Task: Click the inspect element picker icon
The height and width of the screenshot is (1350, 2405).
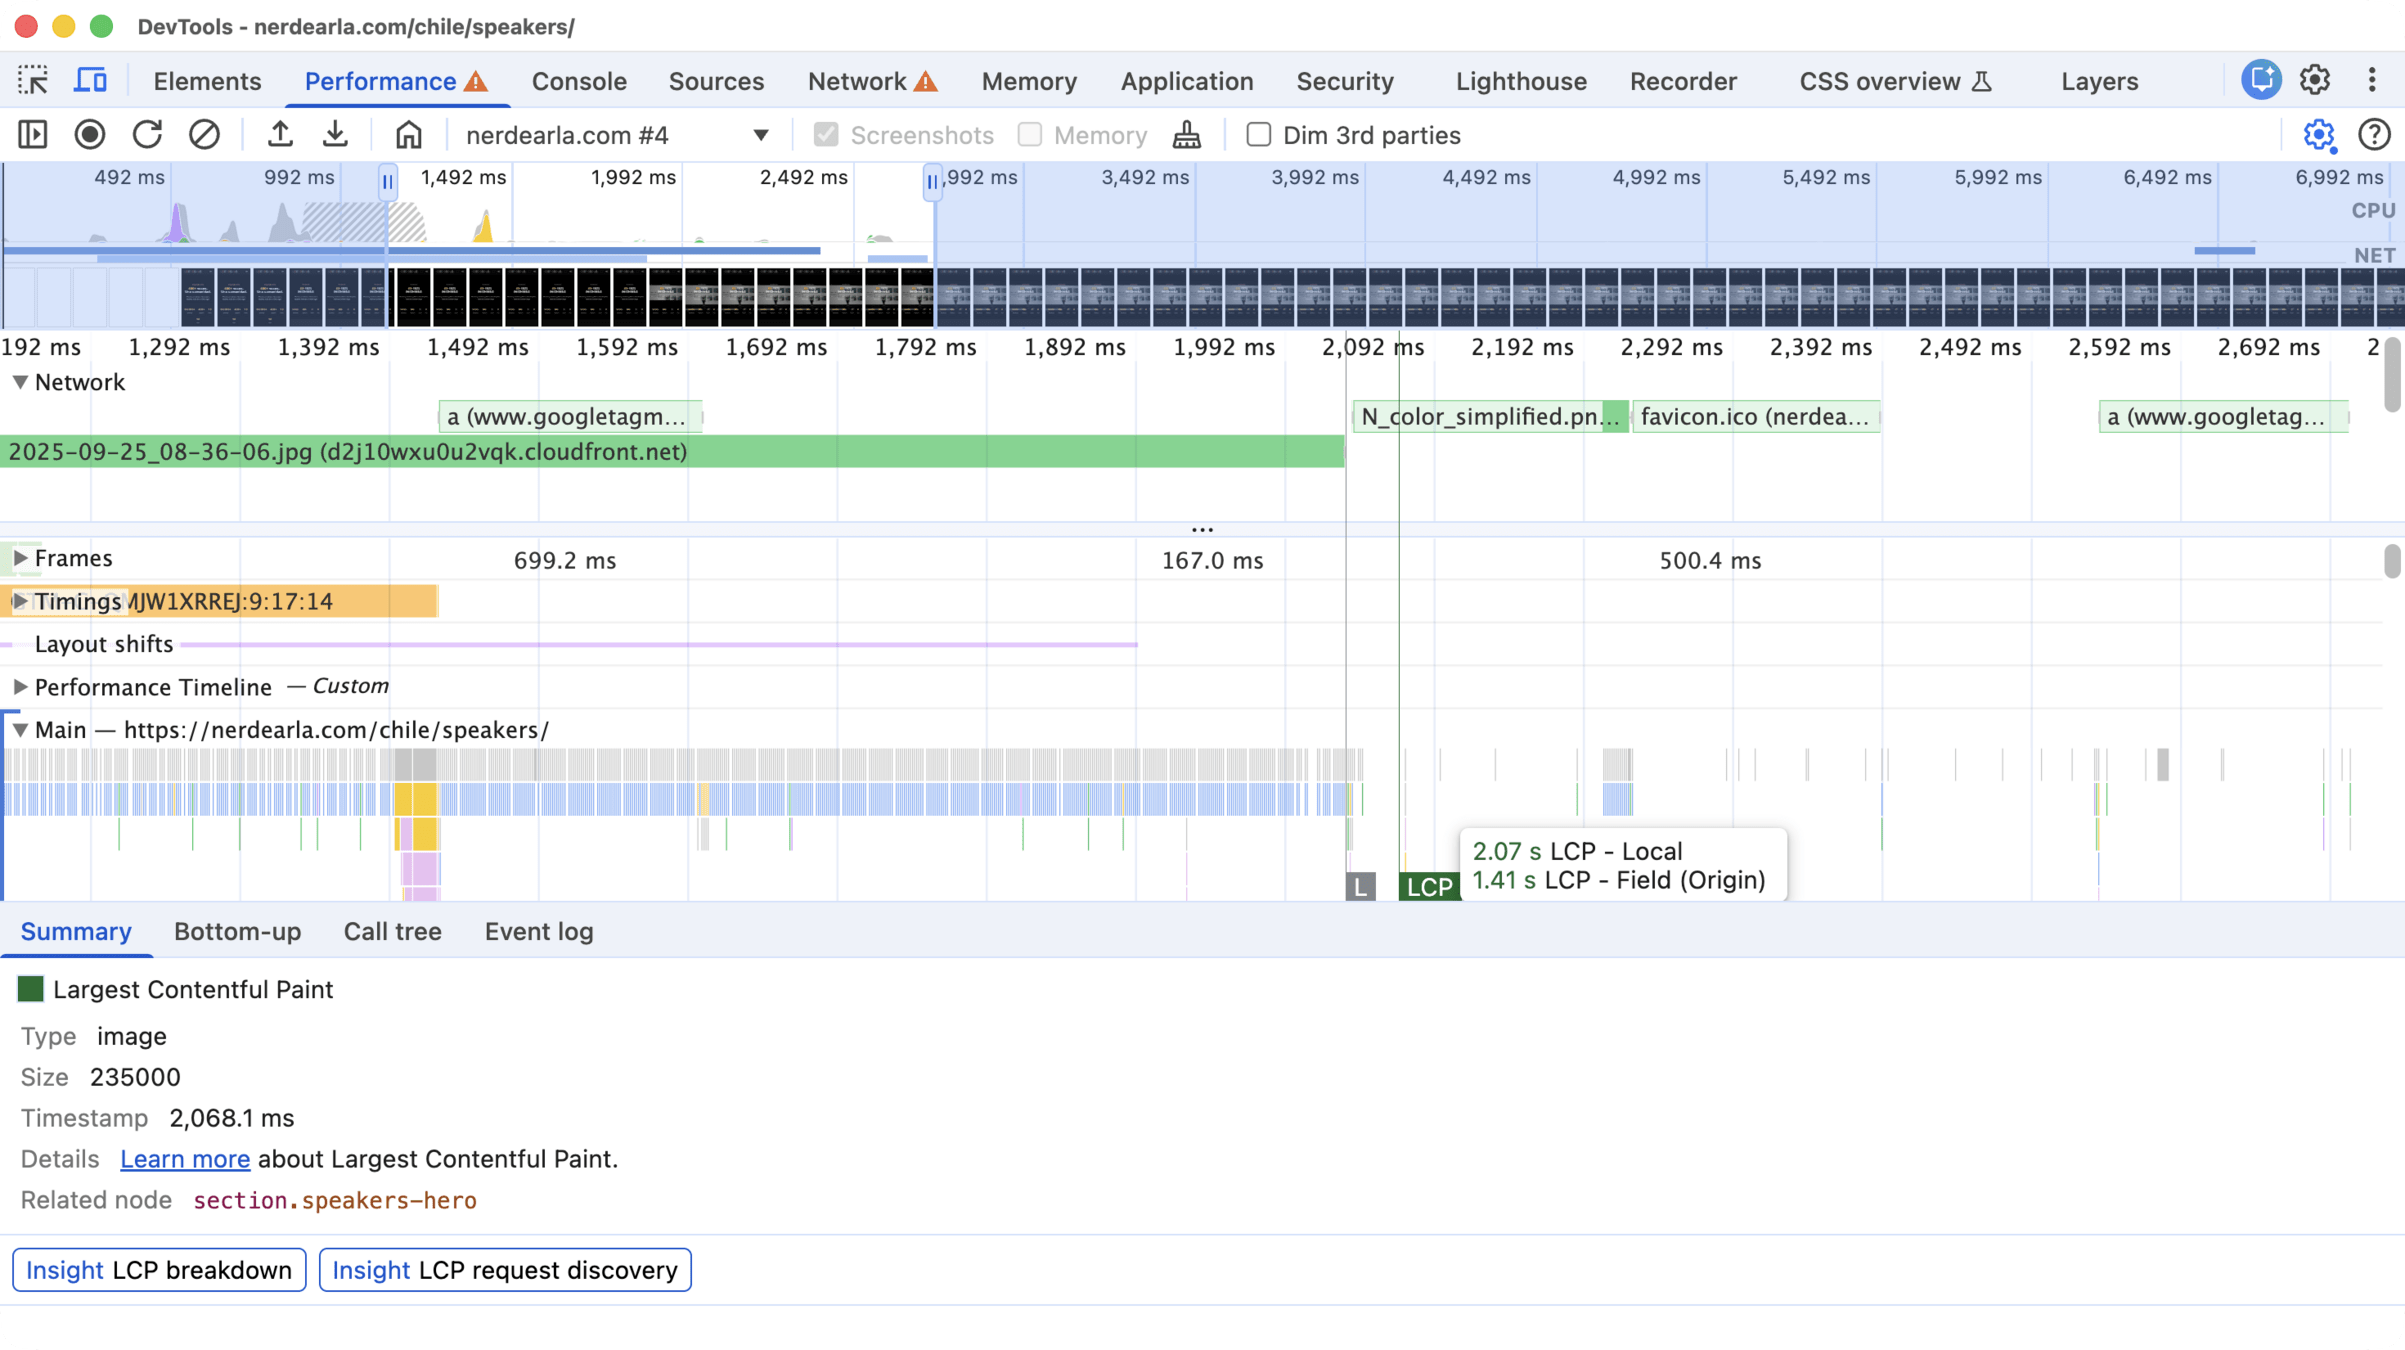Action: pos(33,81)
